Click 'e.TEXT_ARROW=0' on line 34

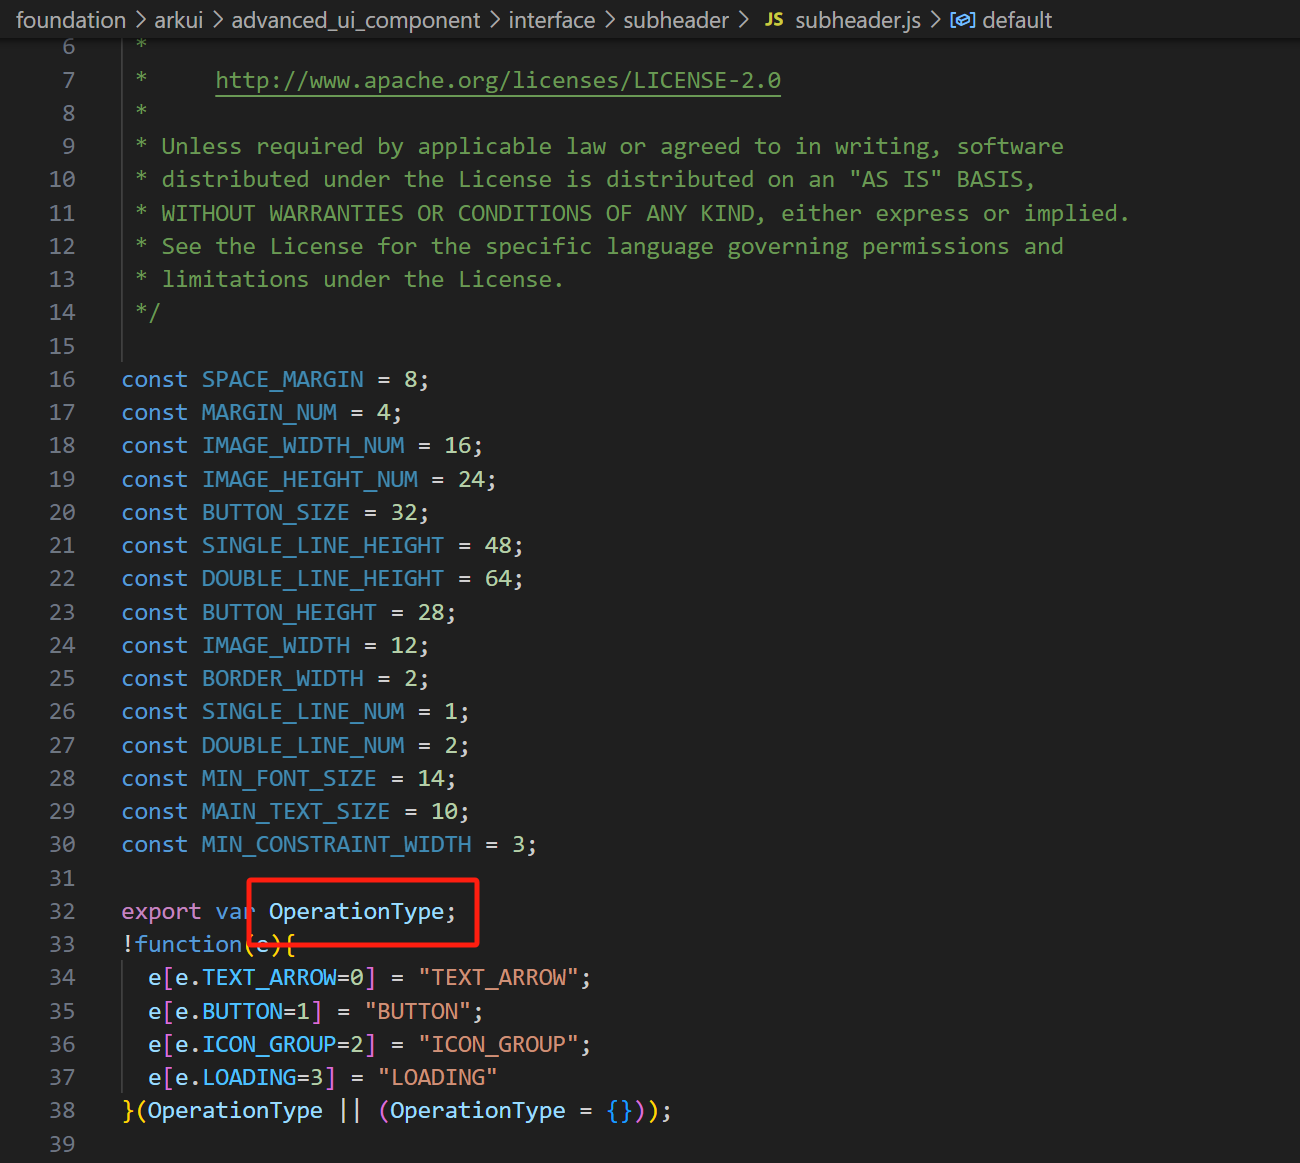(x=269, y=977)
